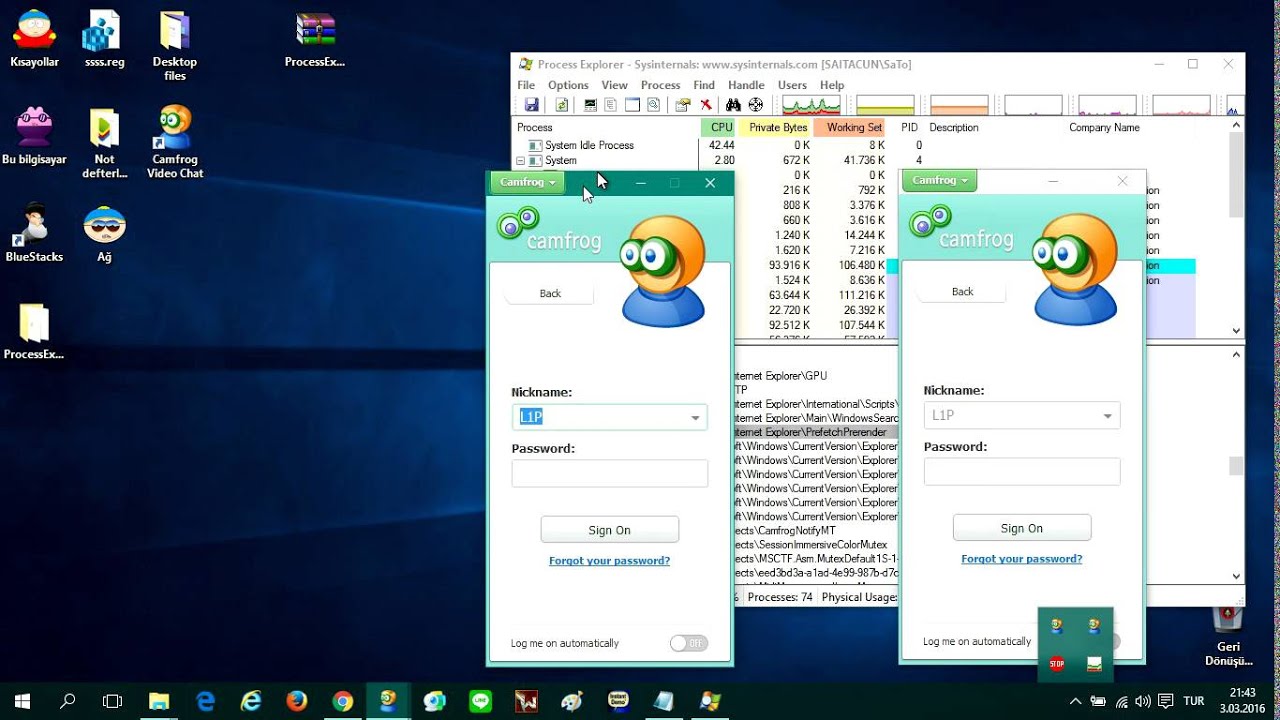Open the Nickname dropdown in front Camfrog window

pos(695,418)
